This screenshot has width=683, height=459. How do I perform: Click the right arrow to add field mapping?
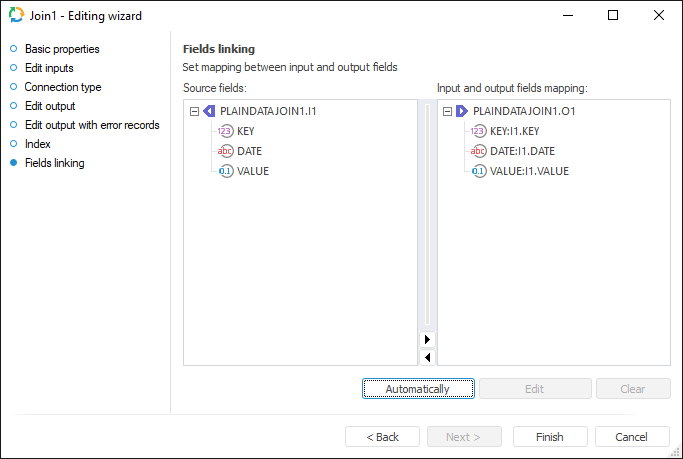(x=428, y=340)
